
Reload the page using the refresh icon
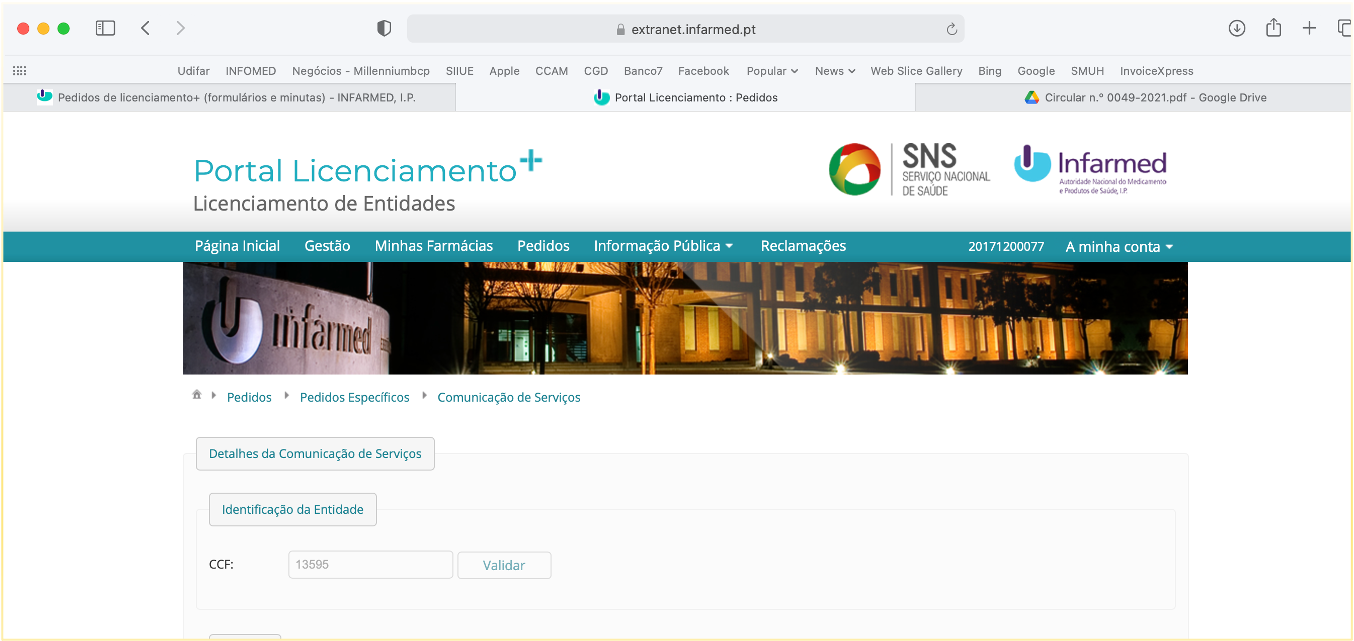click(x=952, y=29)
